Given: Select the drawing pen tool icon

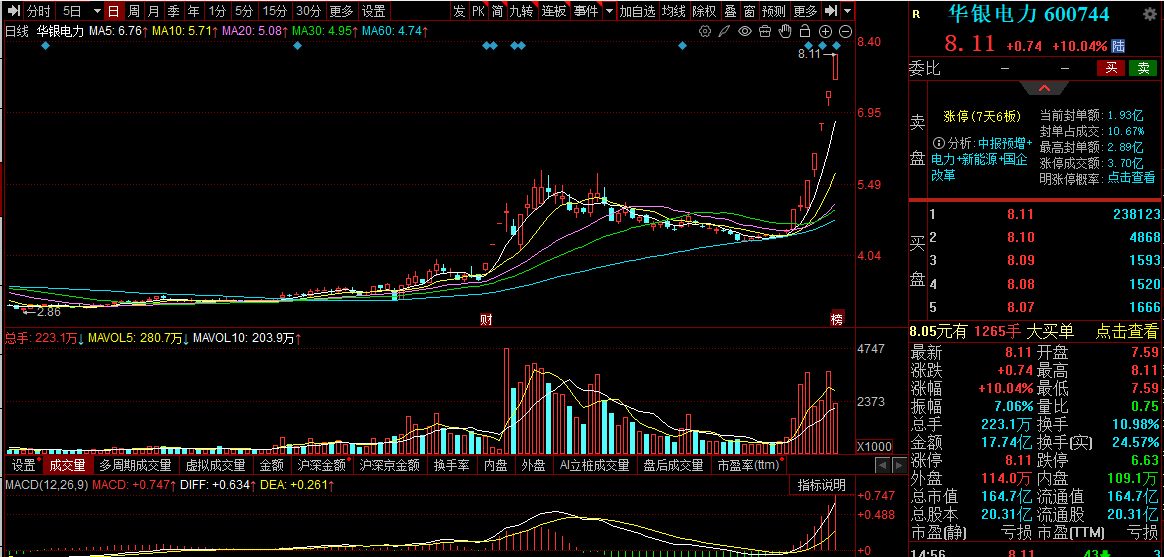Looking at the screenshot, I should 725,31.
